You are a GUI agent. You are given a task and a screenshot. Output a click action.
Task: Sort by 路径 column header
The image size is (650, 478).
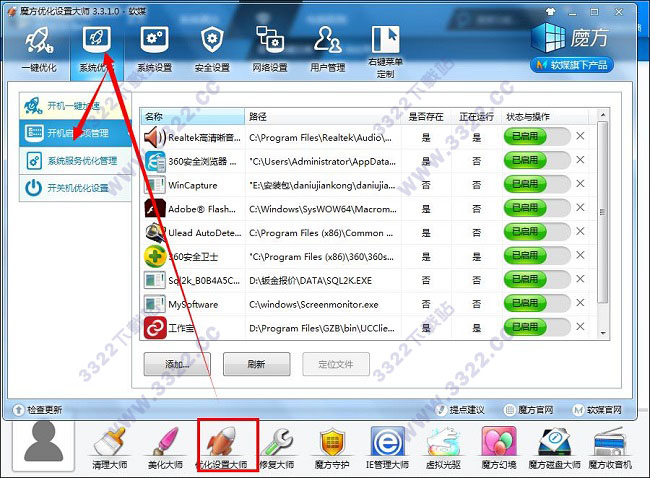click(323, 117)
